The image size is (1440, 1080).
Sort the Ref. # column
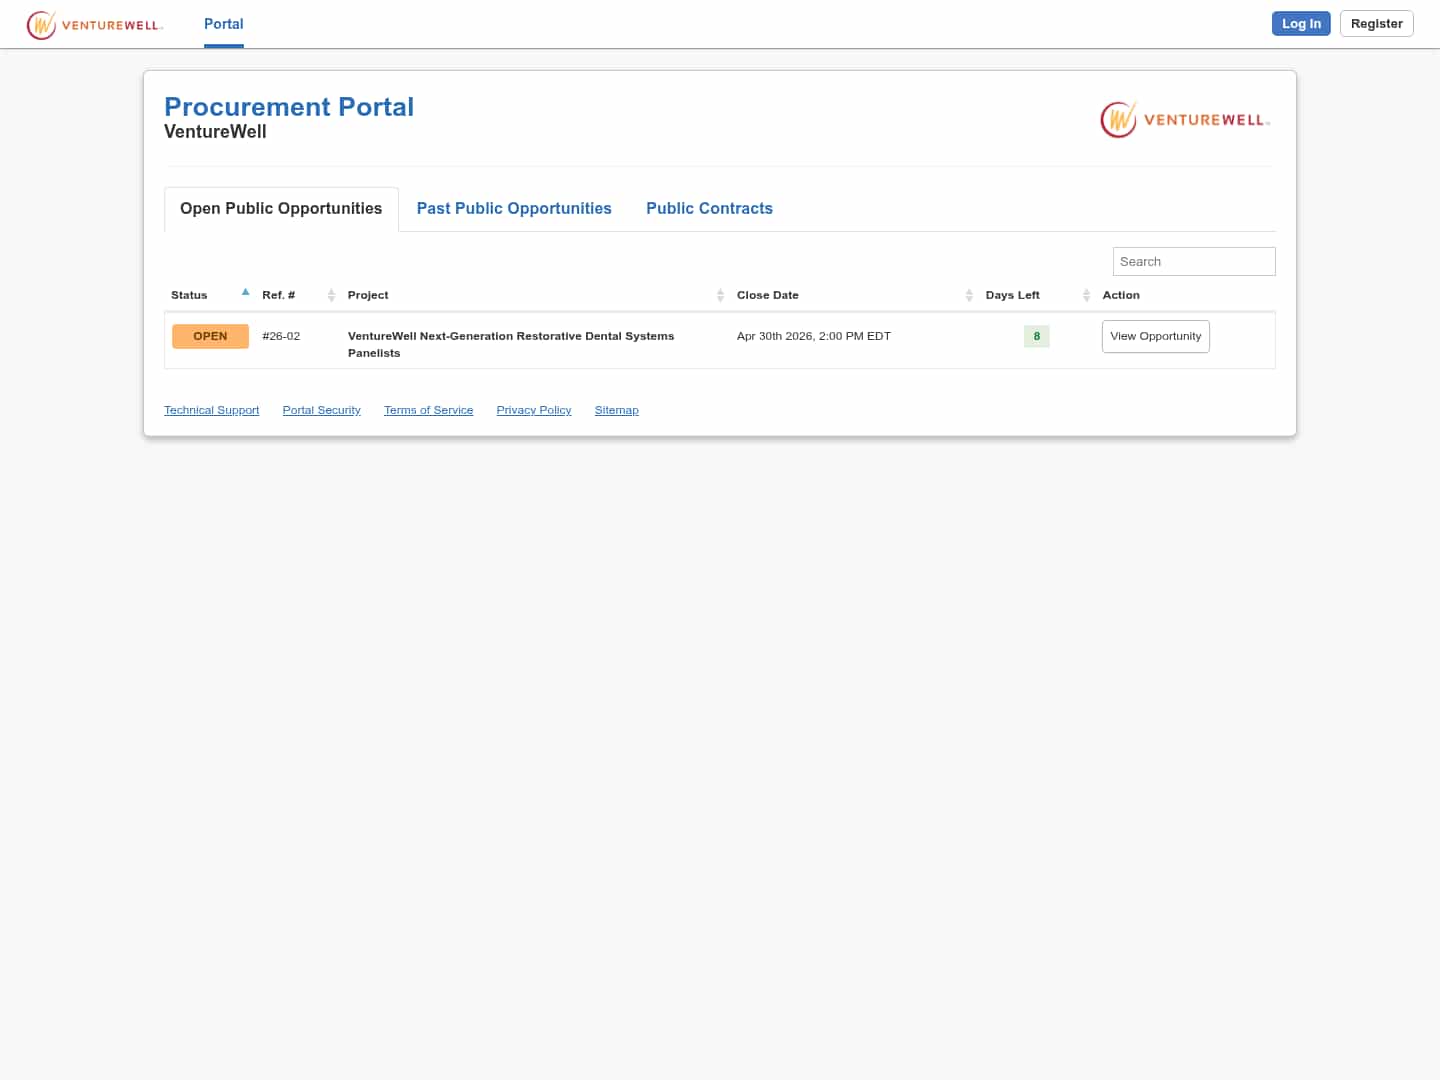[x=331, y=295]
